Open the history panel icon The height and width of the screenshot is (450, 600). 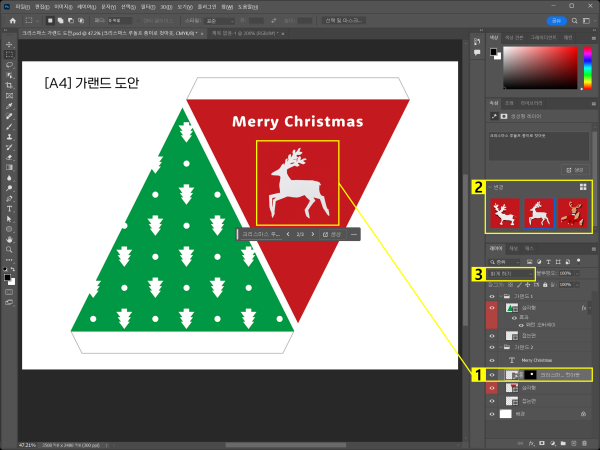(x=477, y=41)
